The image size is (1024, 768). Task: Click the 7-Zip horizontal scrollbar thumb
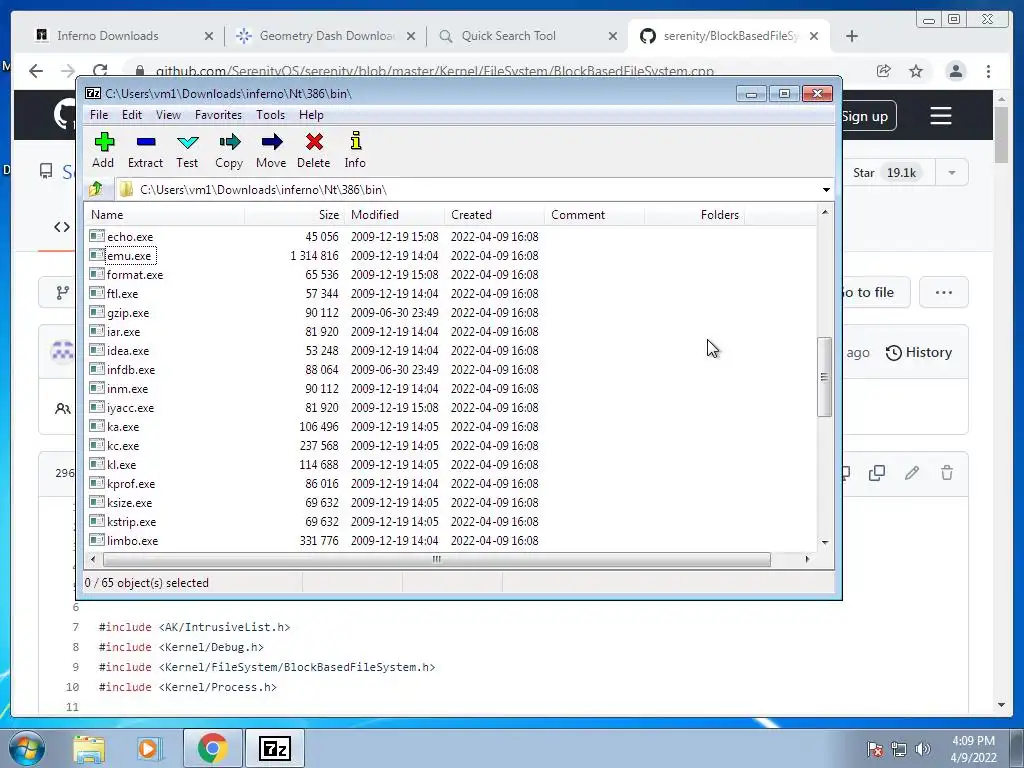436,560
